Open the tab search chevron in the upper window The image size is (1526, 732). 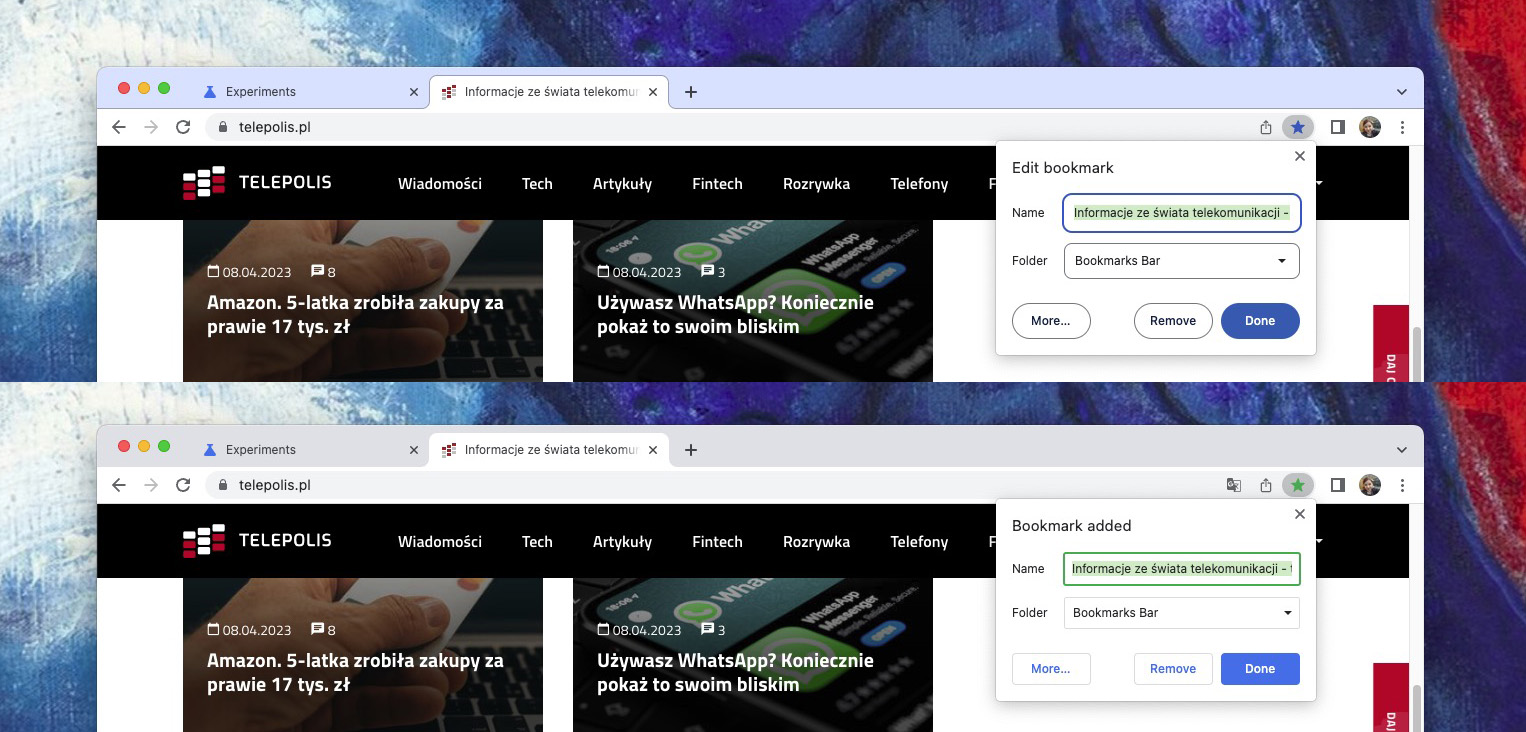[1401, 92]
